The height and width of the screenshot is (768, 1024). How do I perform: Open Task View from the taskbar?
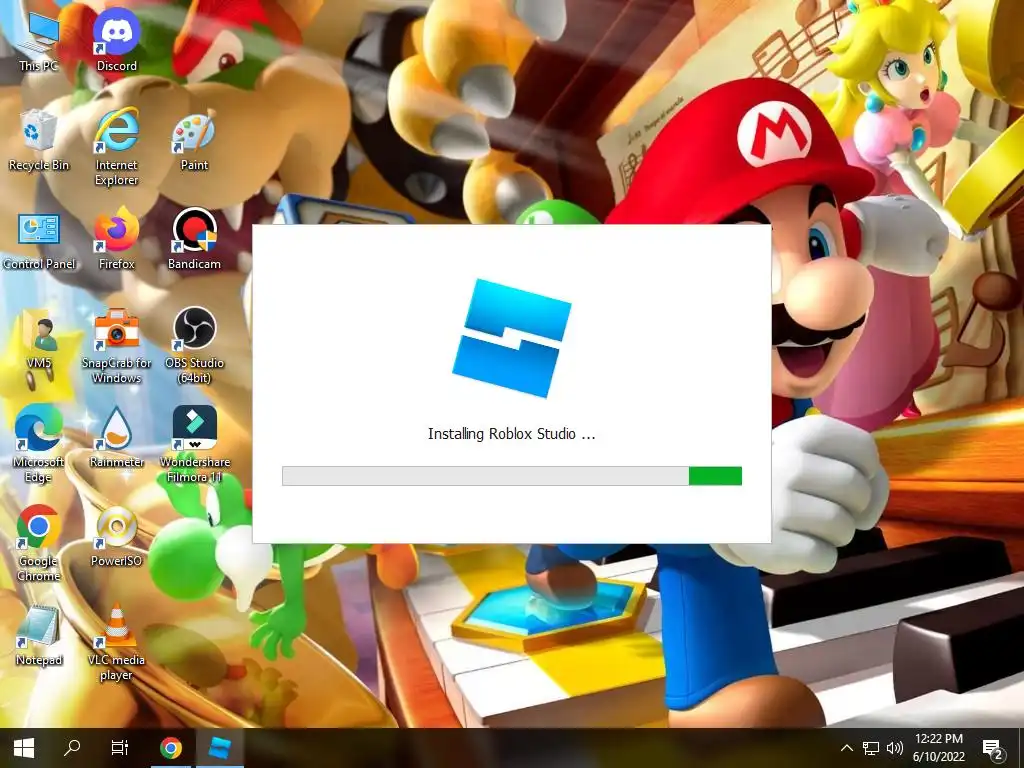(120, 748)
